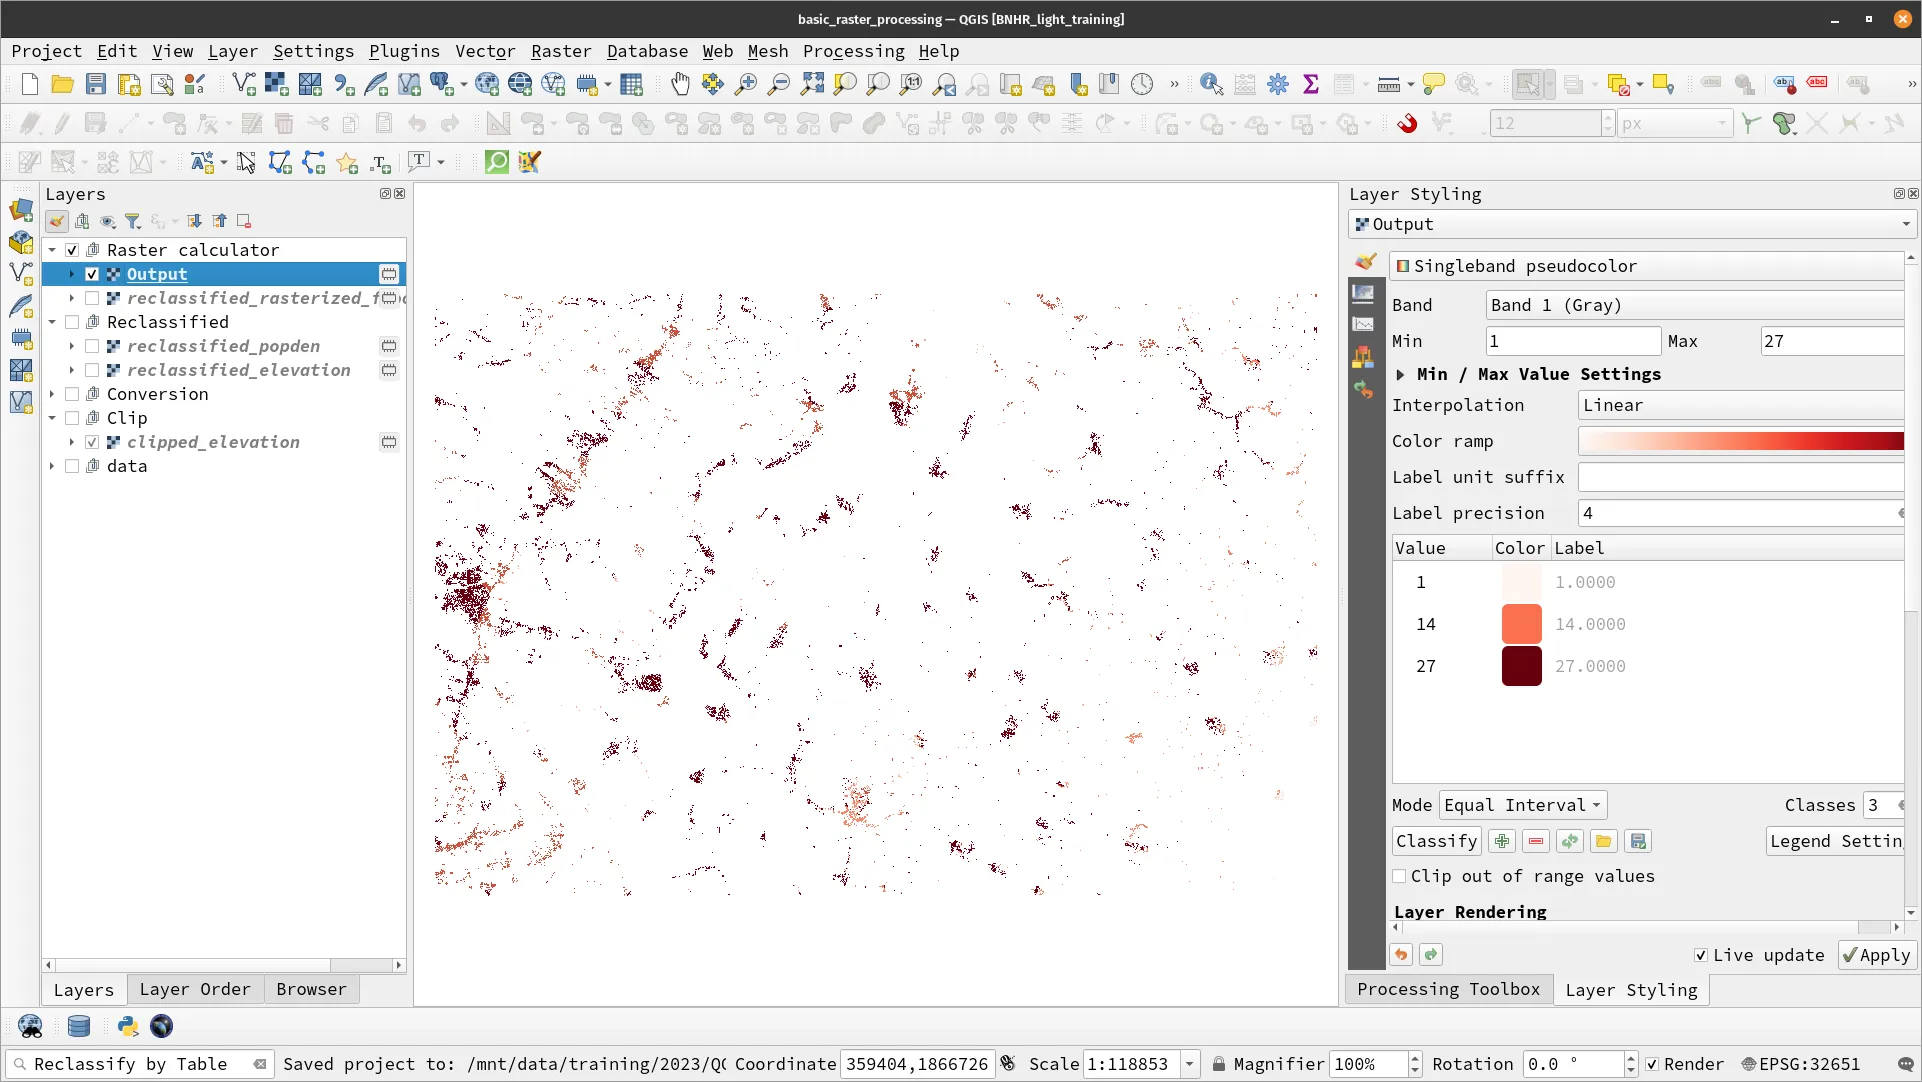The width and height of the screenshot is (1922, 1082).
Task: Collapse the Raster calculator group
Action: pyautogui.click(x=52, y=250)
